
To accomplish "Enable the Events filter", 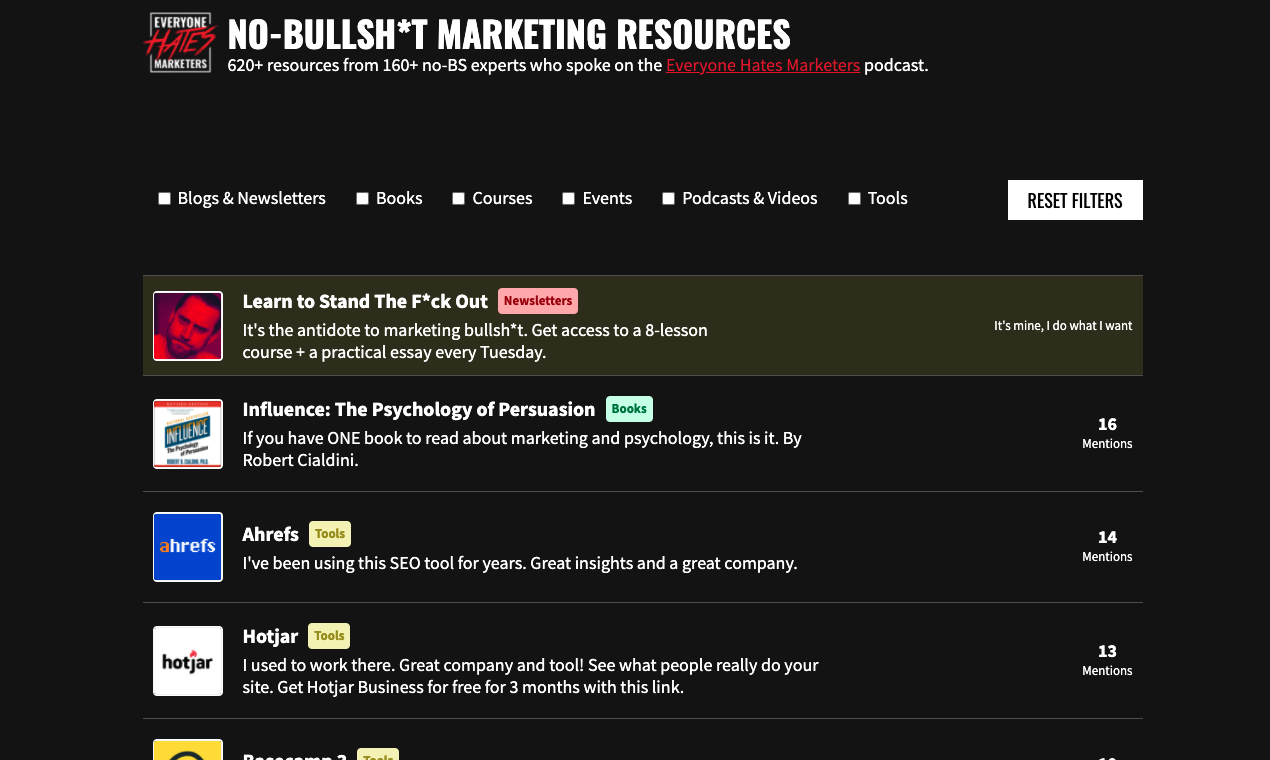I will coord(568,198).
